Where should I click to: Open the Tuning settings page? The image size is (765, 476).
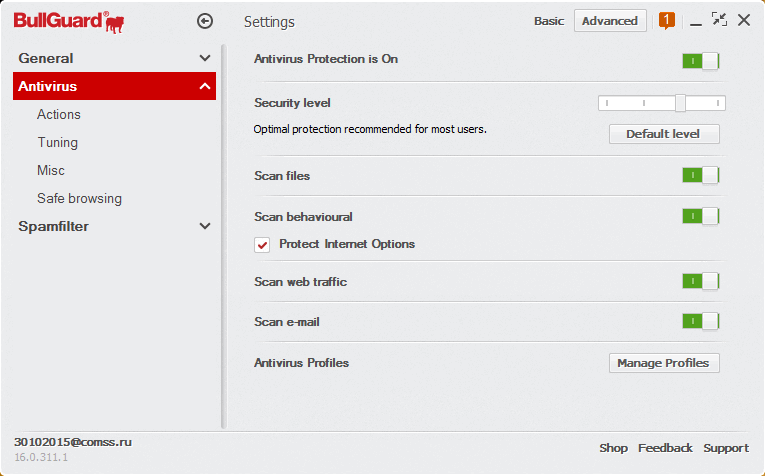click(58, 142)
